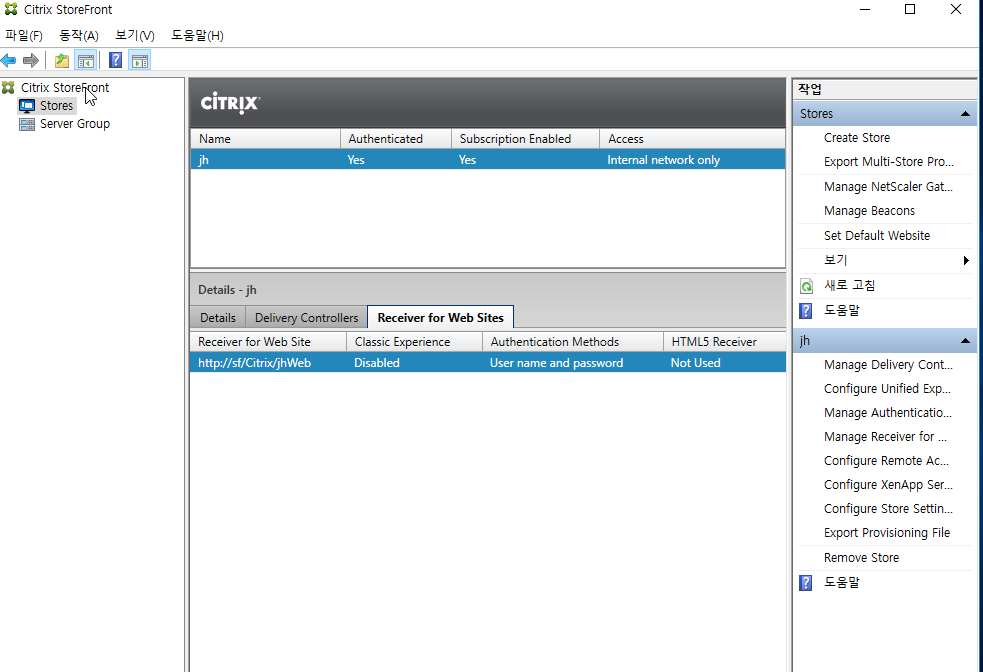Collapse the Stores actions section arrow
Image resolution: width=983 pixels, height=672 pixels.
965,114
